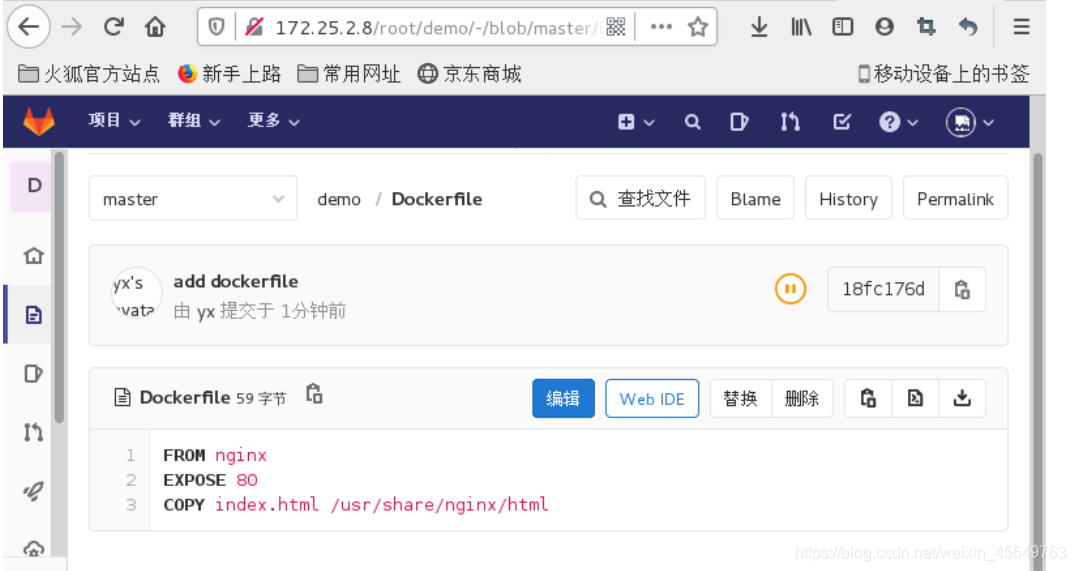Image resolution: width=1076 pixels, height=571 pixels.
Task: Open the demo breadcrumb link
Action: tap(339, 199)
